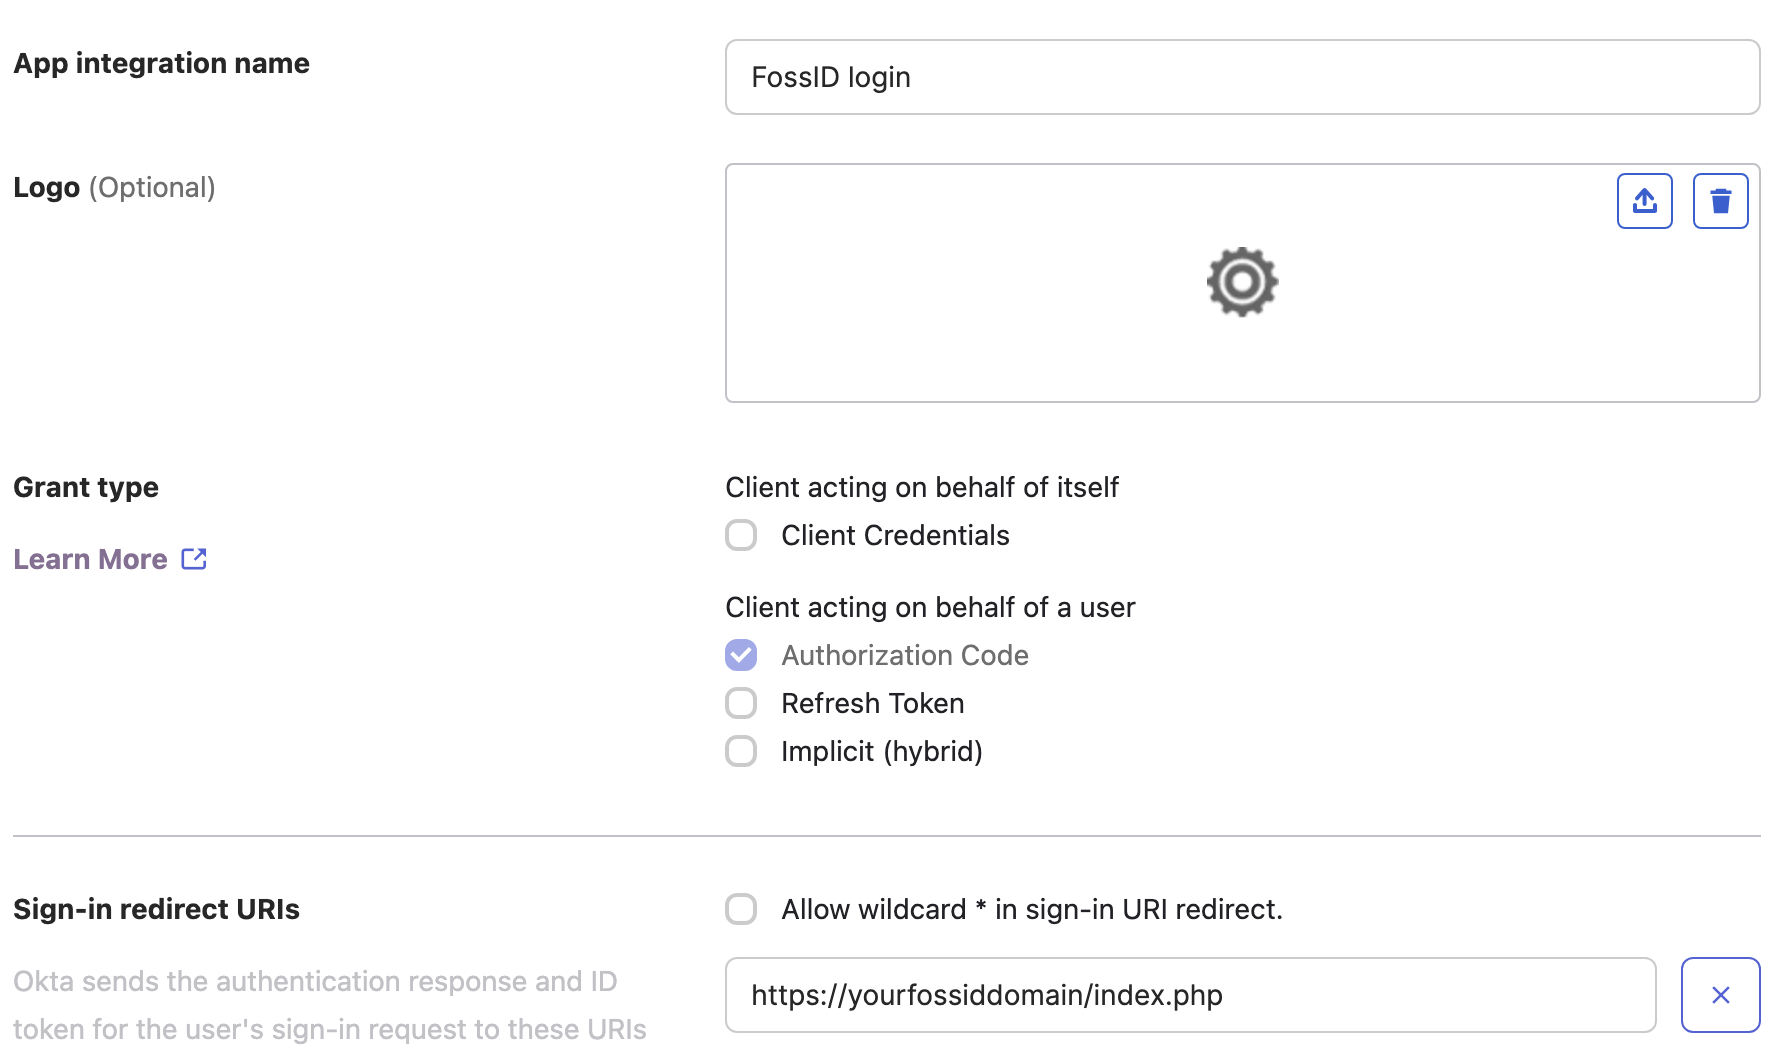Enable the Refresh Token checkbox
The height and width of the screenshot is (1056, 1768).
(x=741, y=703)
